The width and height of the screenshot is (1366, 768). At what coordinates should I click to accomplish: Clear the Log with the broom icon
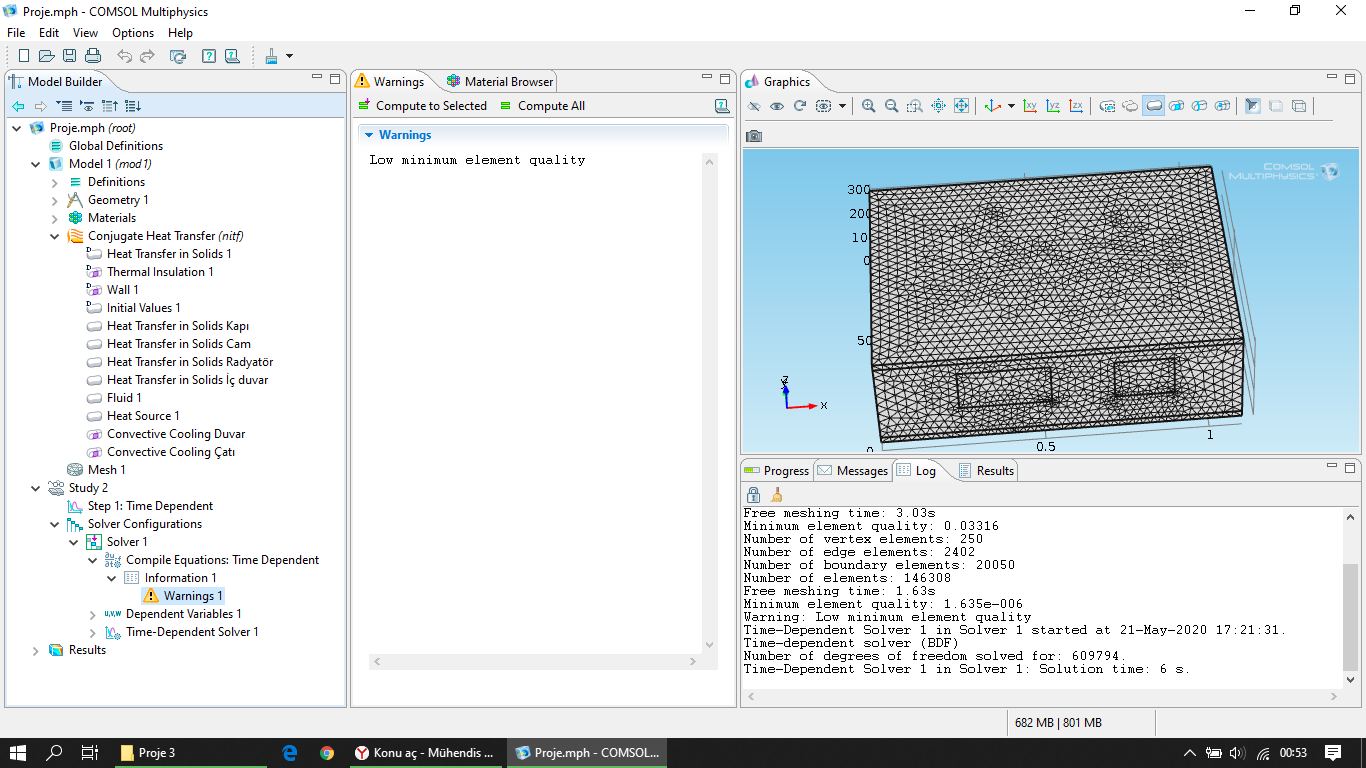click(776, 495)
